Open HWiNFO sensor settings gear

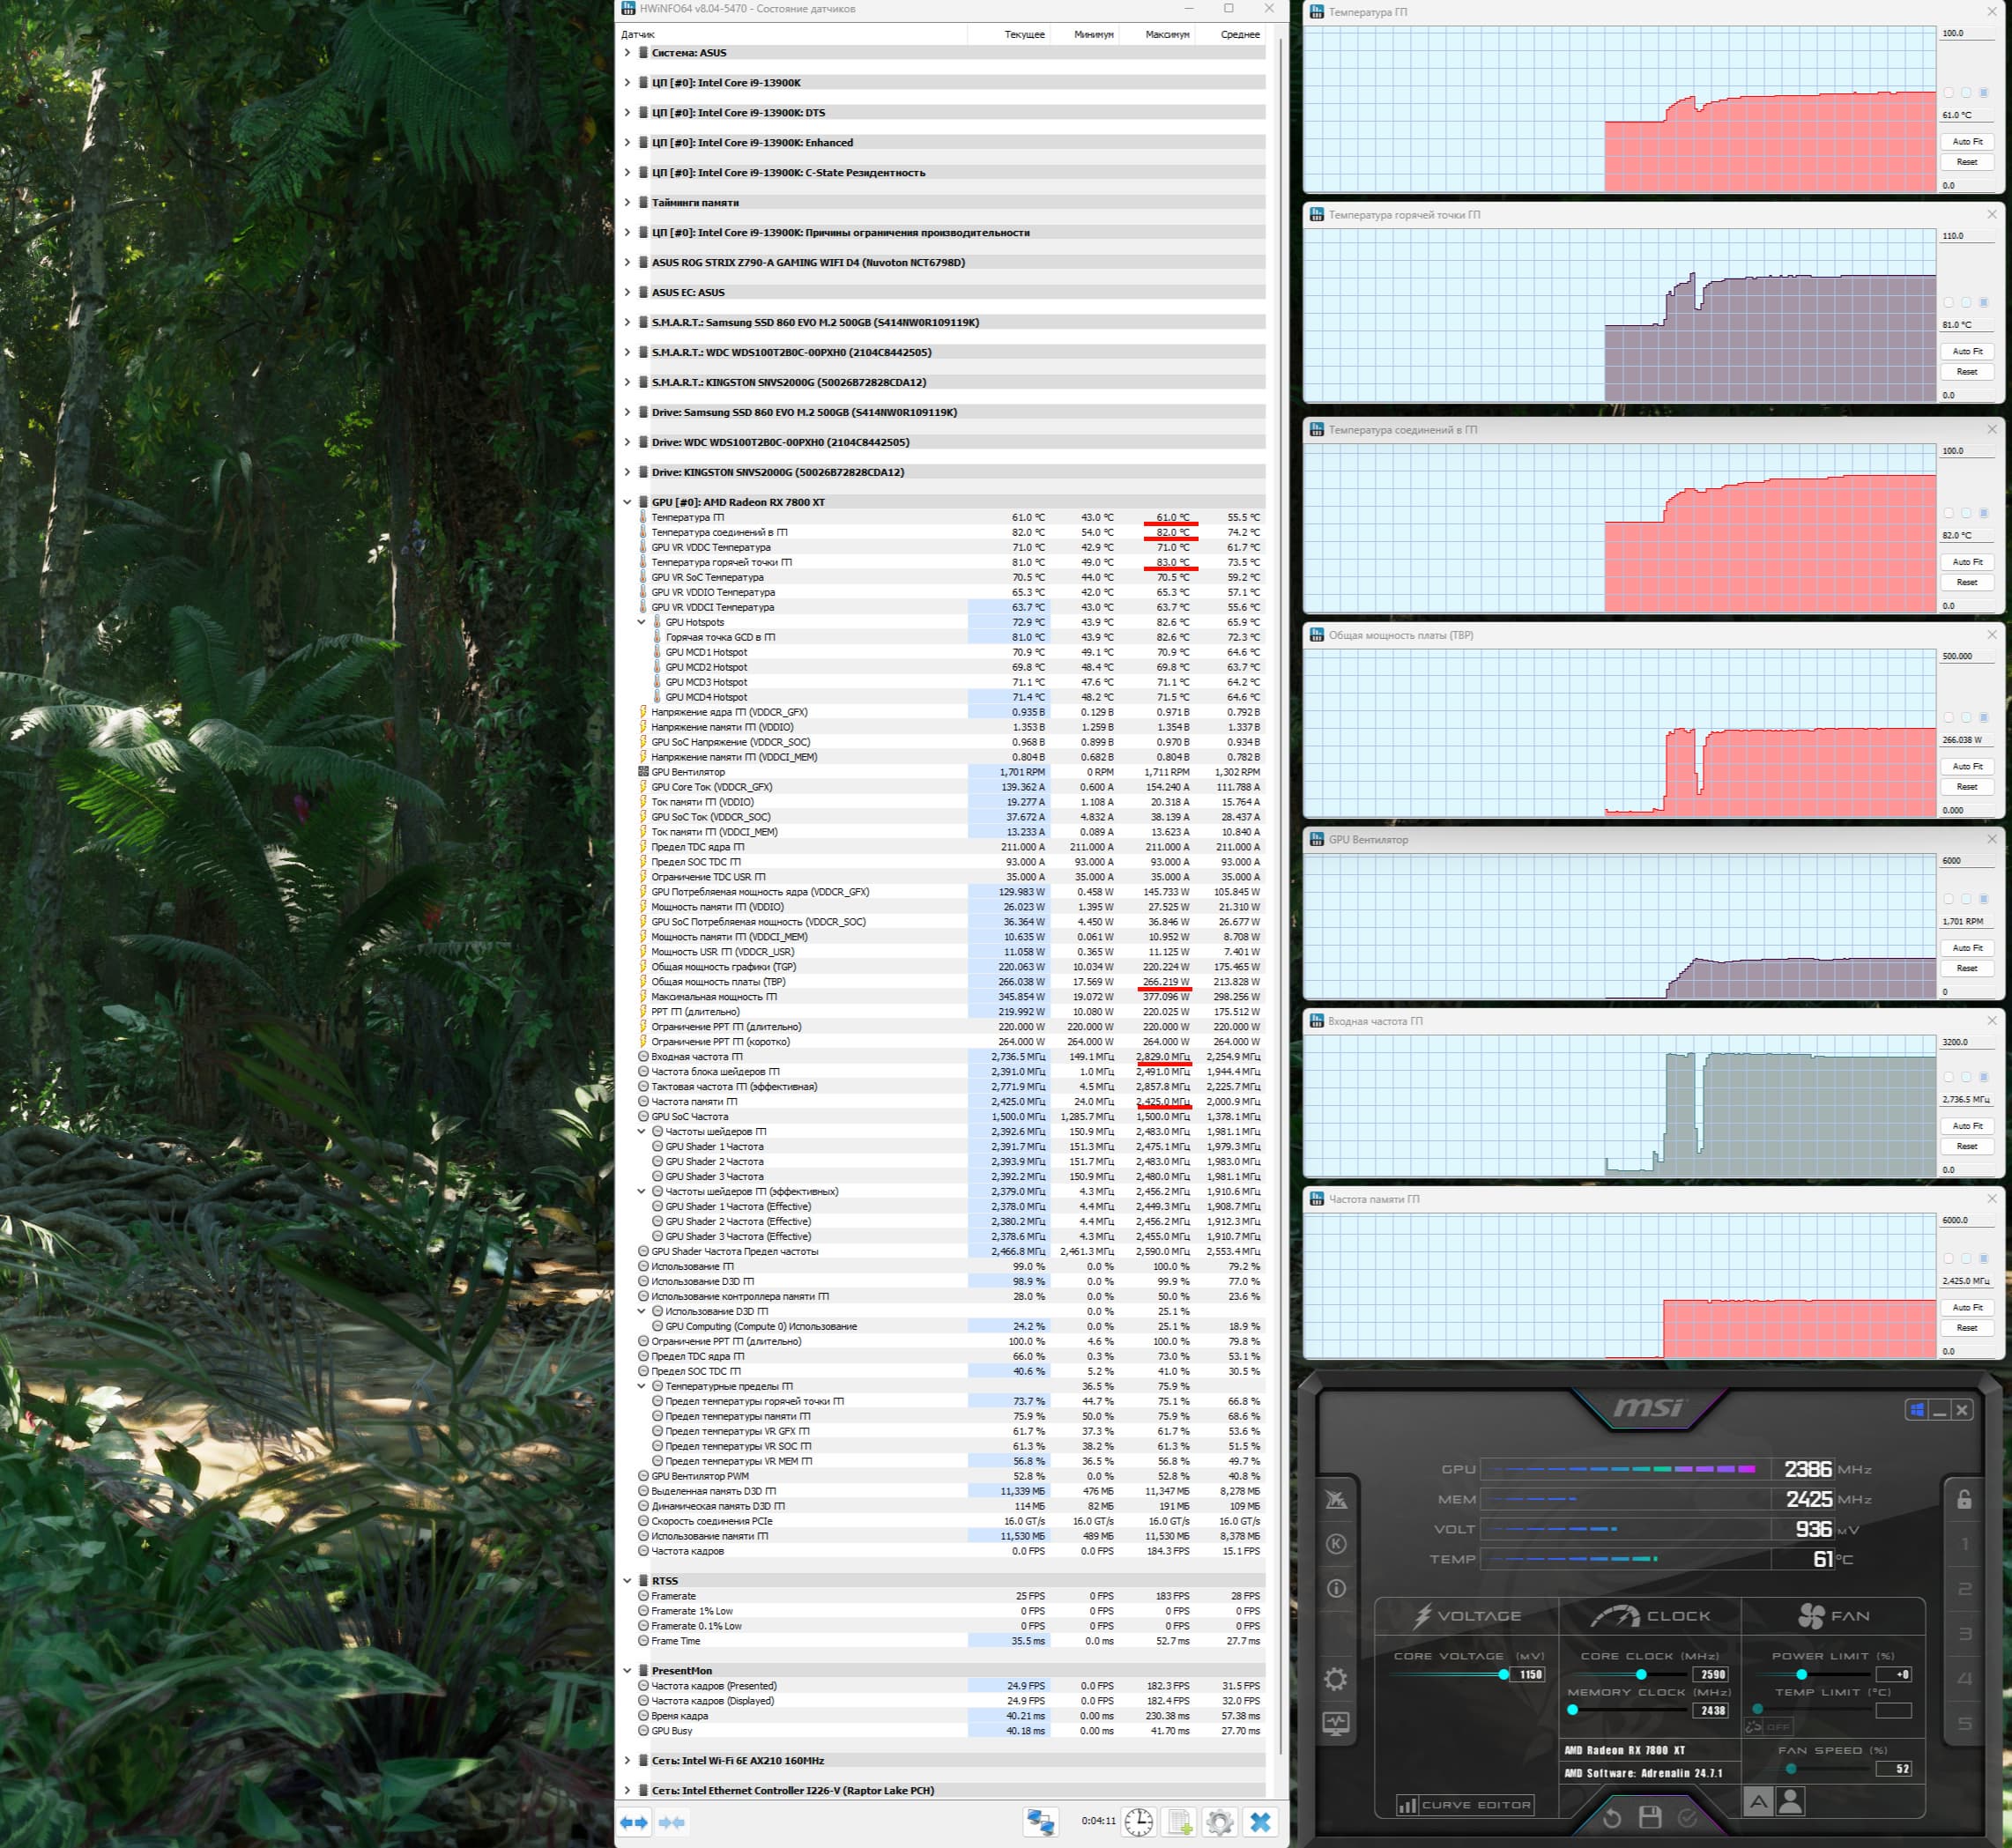click(1219, 1822)
